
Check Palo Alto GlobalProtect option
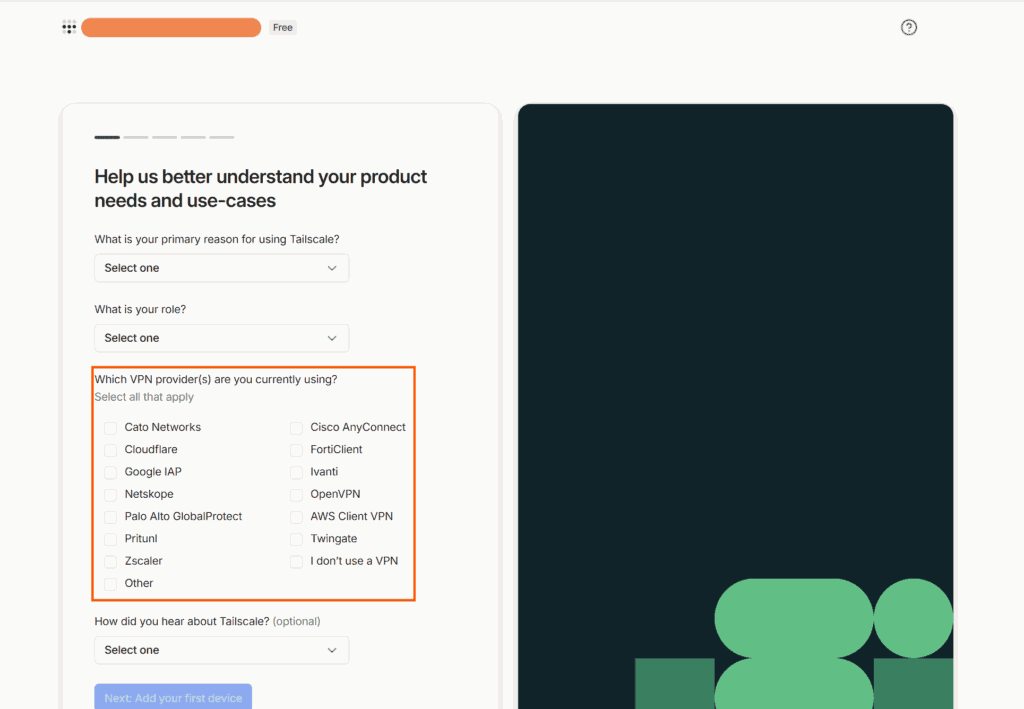[x=111, y=517]
